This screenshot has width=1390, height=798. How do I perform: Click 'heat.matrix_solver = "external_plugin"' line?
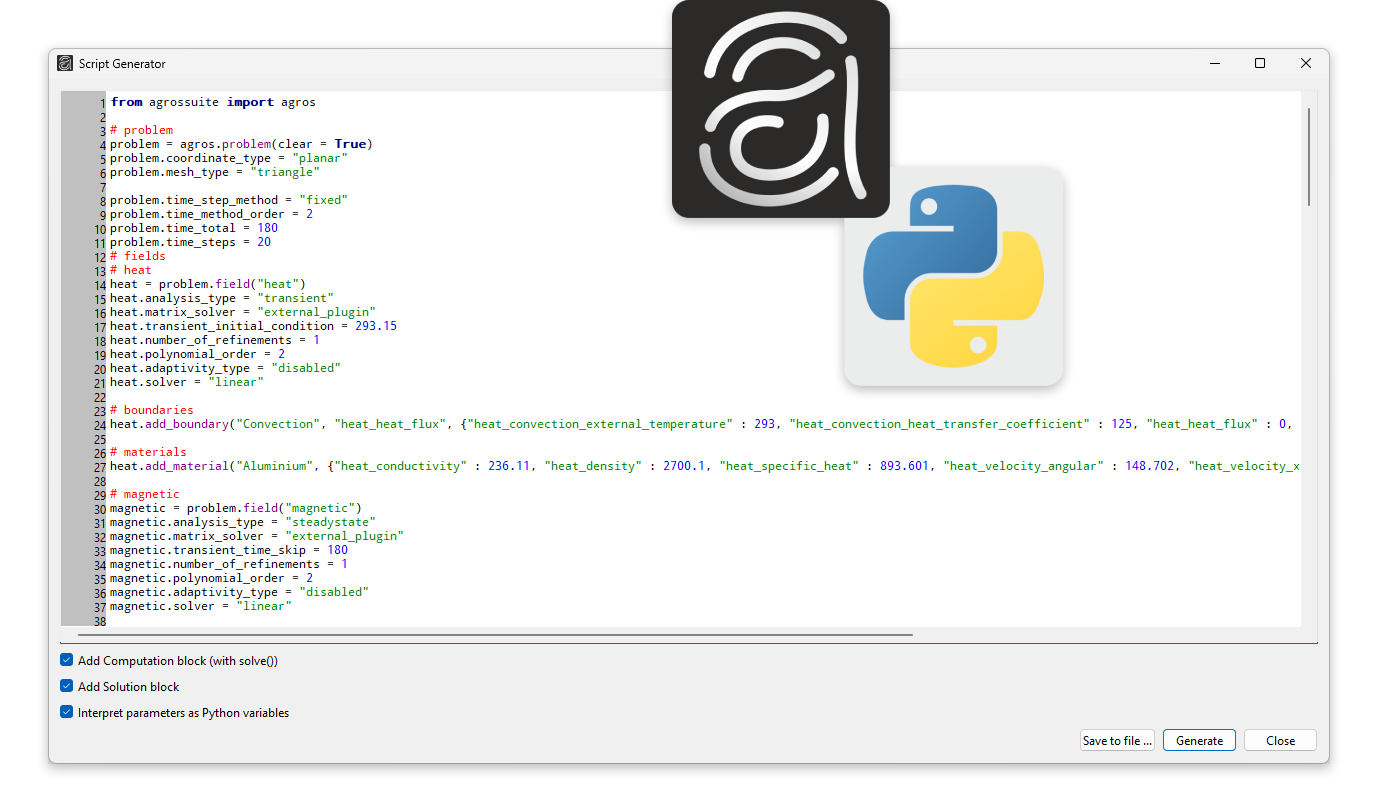pyautogui.click(x=243, y=312)
